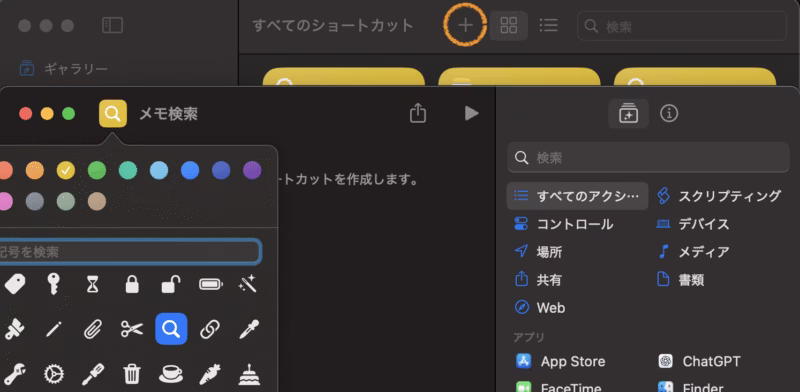Add new shortcut in background window

pyautogui.click(x=465, y=25)
